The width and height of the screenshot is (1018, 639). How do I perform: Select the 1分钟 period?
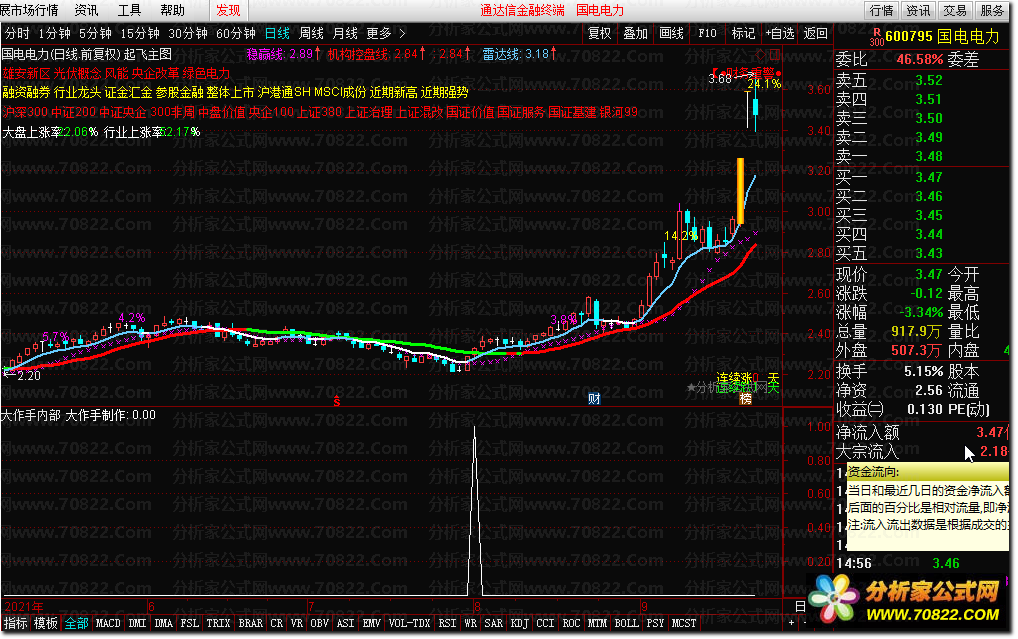tap(55, 33)
